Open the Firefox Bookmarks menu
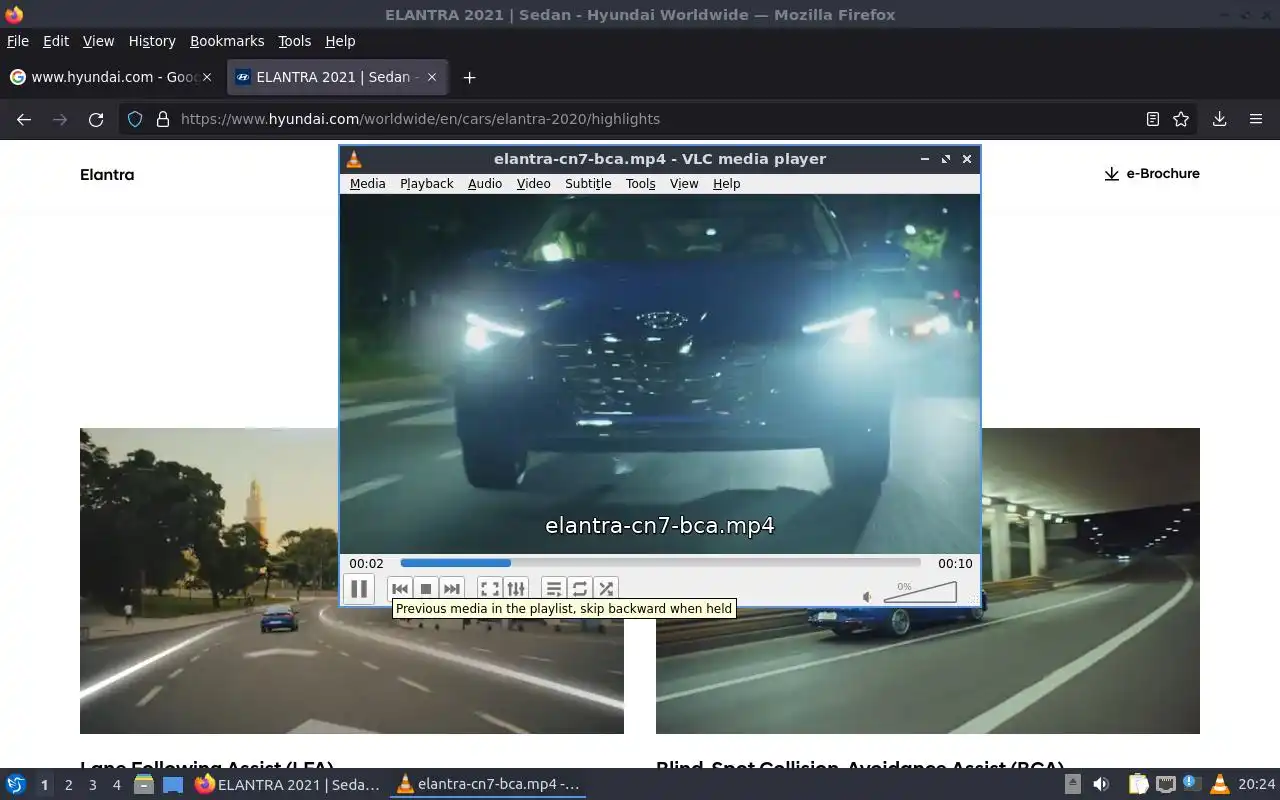Viewport: 1280px width, 800px height. [227, 41]
